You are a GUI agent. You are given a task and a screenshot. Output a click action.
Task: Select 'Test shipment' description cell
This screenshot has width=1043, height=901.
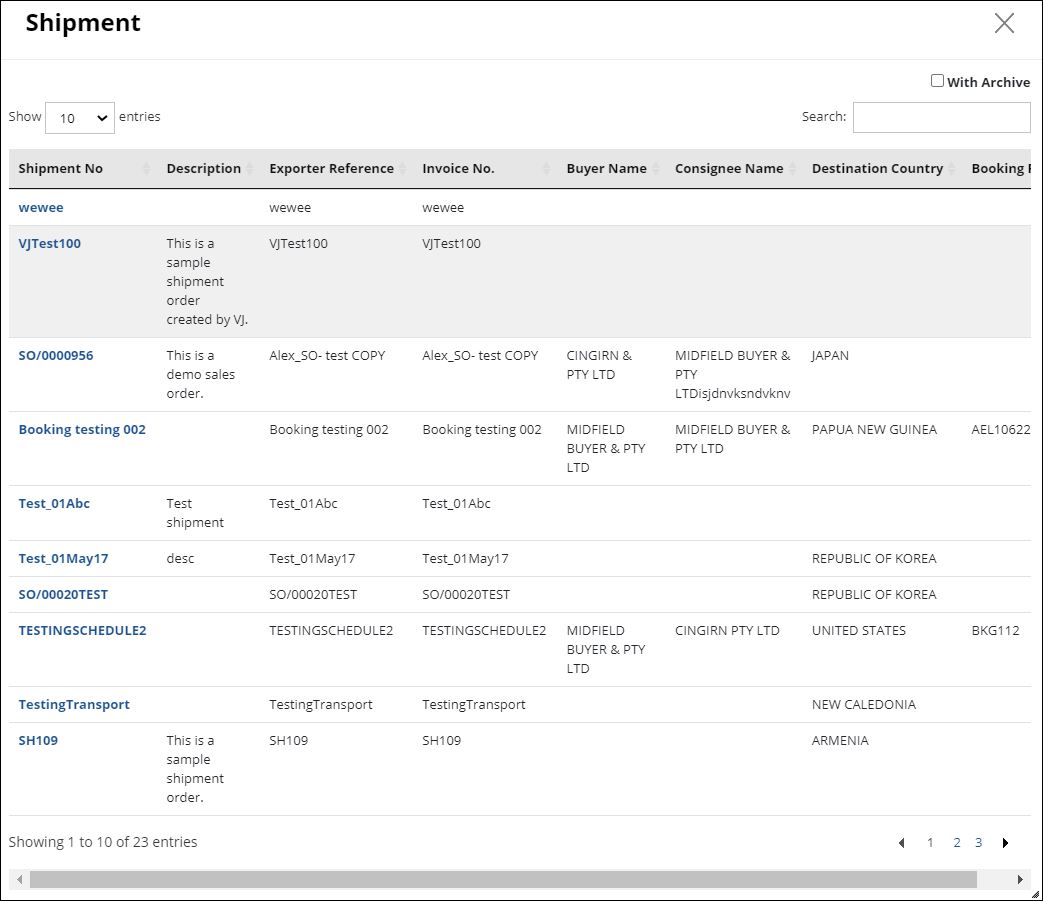[x=195, y=513]
